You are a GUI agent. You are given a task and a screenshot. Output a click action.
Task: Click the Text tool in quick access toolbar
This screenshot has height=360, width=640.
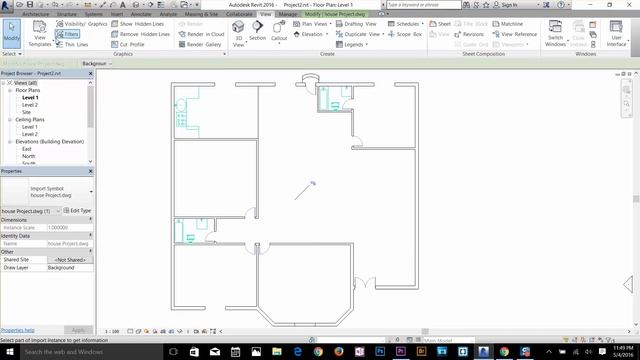(x=122, y=5)
